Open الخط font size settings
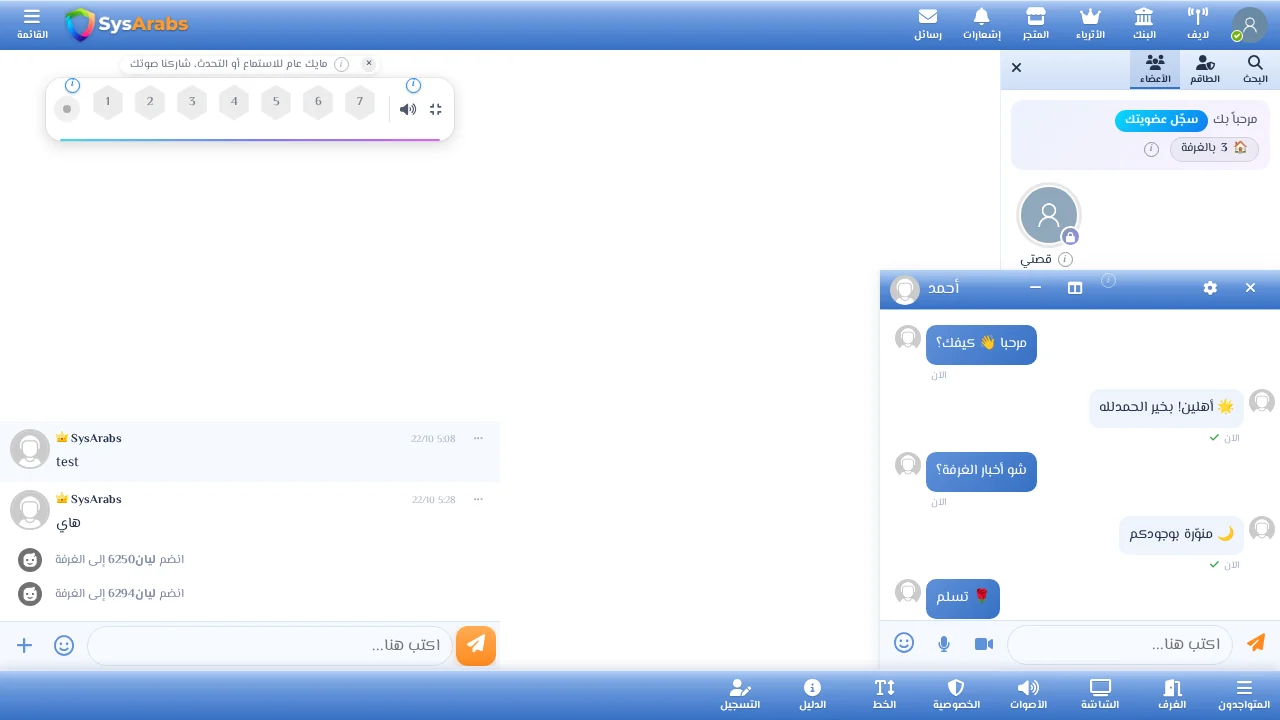 (x=885, y=695)
